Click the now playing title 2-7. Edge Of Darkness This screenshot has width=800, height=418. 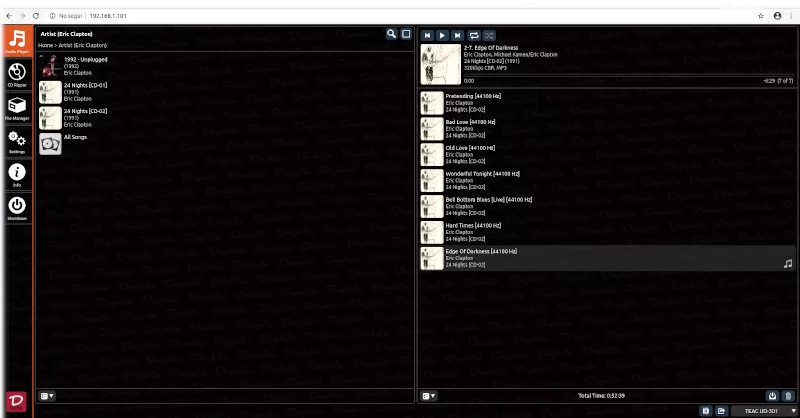491,48
